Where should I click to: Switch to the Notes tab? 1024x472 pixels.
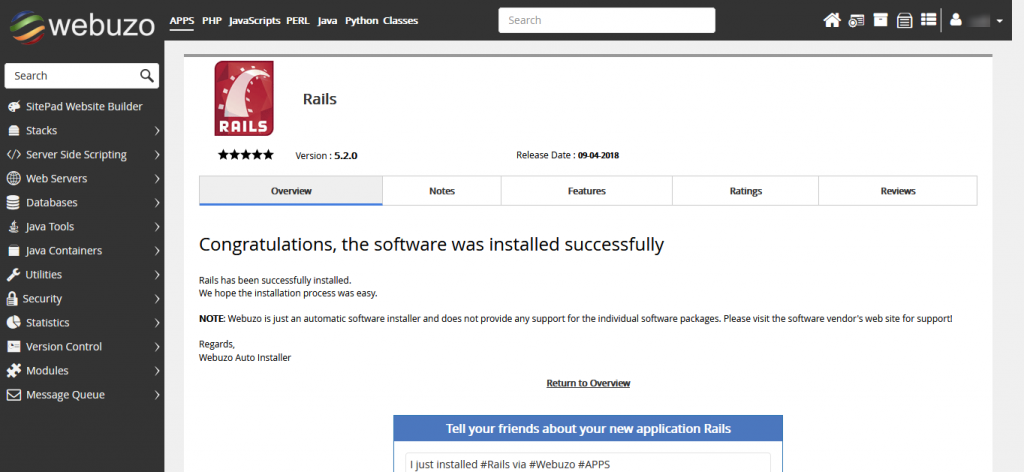tap(441, 191)
